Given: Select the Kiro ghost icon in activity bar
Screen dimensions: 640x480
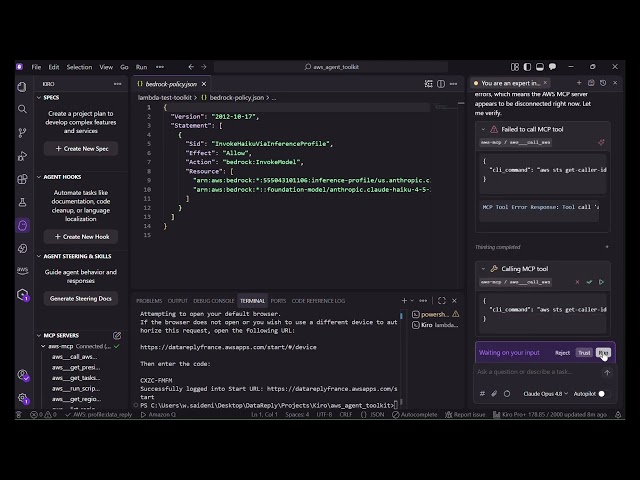Looking at the screenshot, I should pos(22,225).
